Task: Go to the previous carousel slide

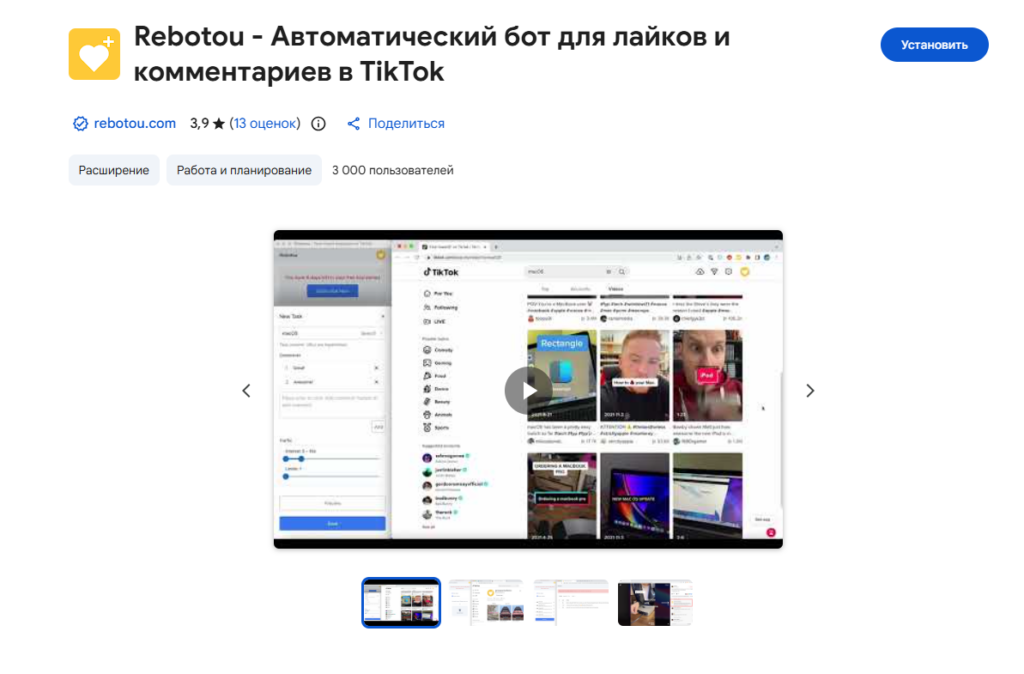Action: (246, 391)
